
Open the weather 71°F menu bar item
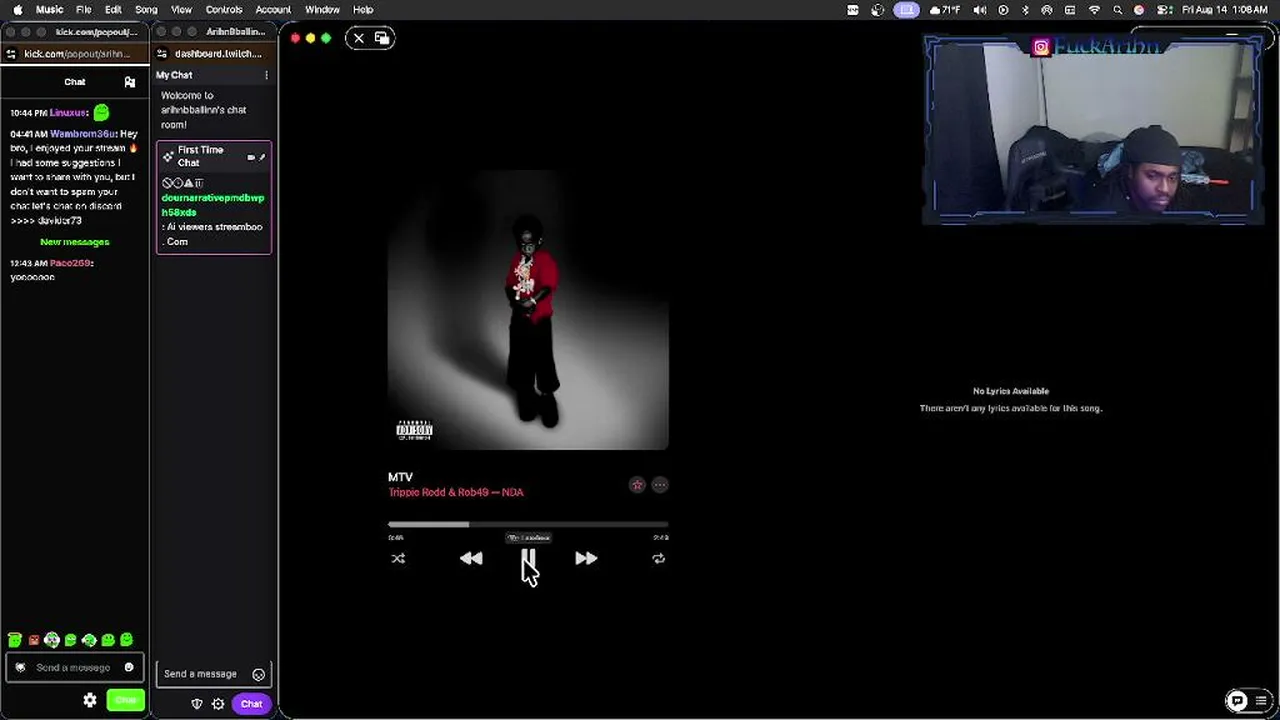(x=947, y=10)
